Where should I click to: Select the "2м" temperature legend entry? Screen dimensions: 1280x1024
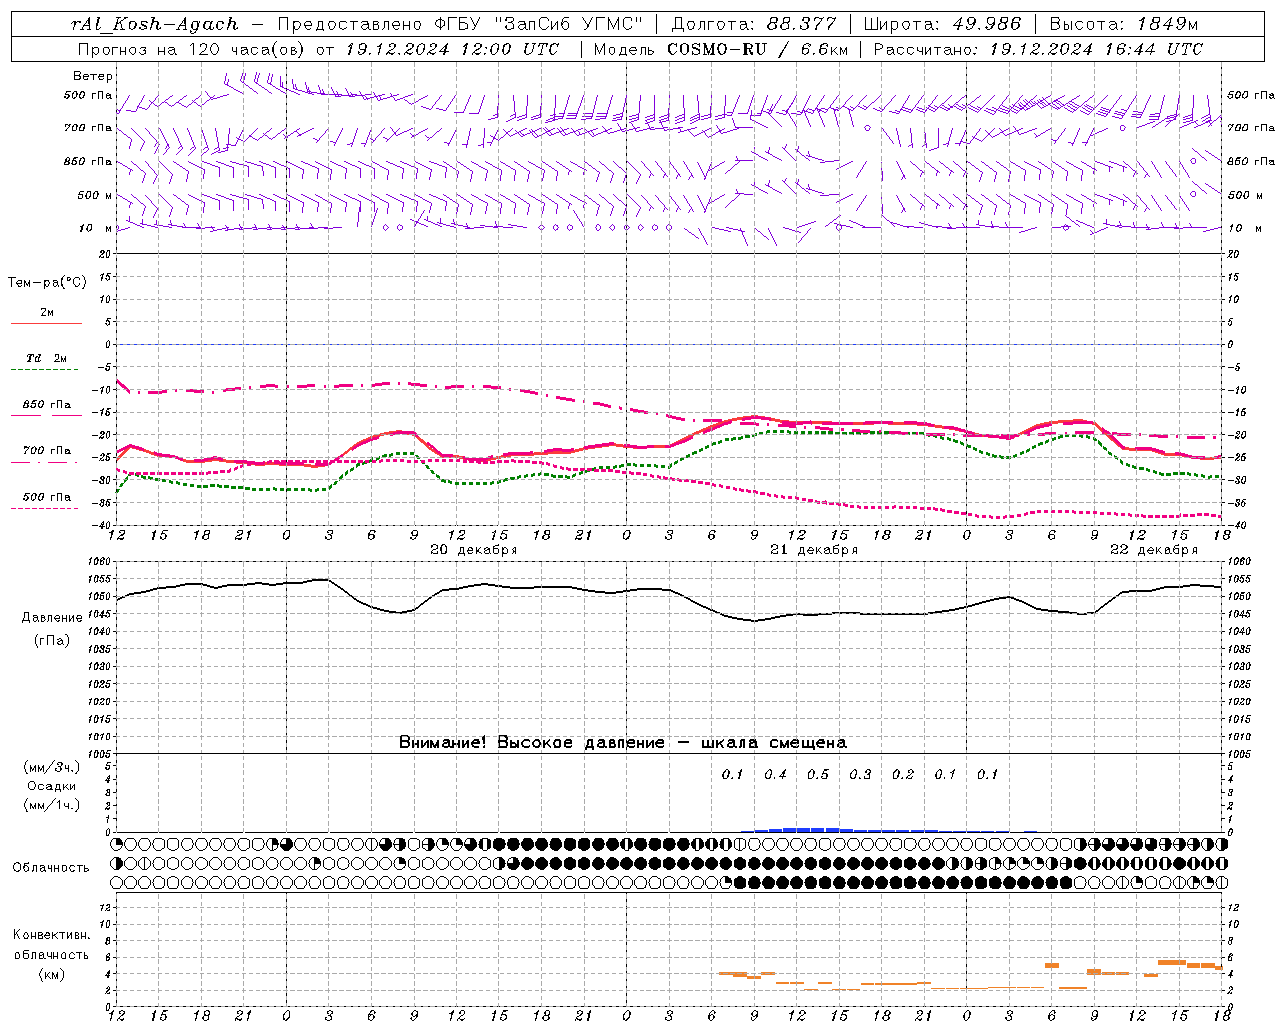click(47, 312)
